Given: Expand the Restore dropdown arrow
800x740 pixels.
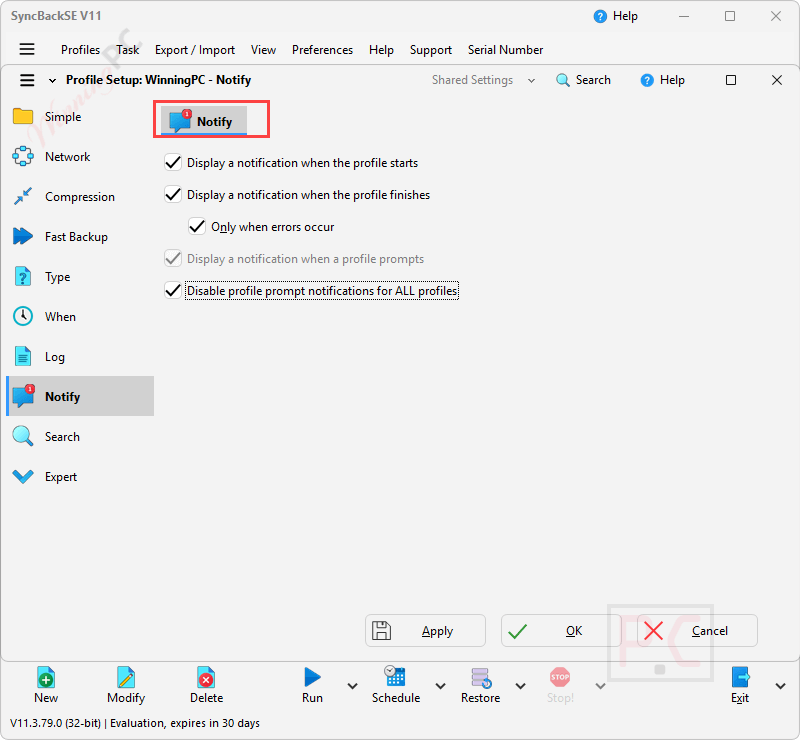Looking at the screenshot, I should pos(520,686).
